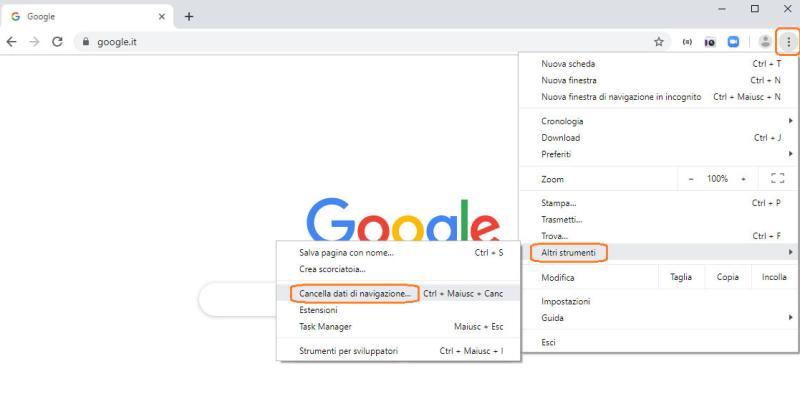The height and width of the screenshot is (420, 800).
Task: Open the Zoom extension icon
Action: (x=733, y=42)
